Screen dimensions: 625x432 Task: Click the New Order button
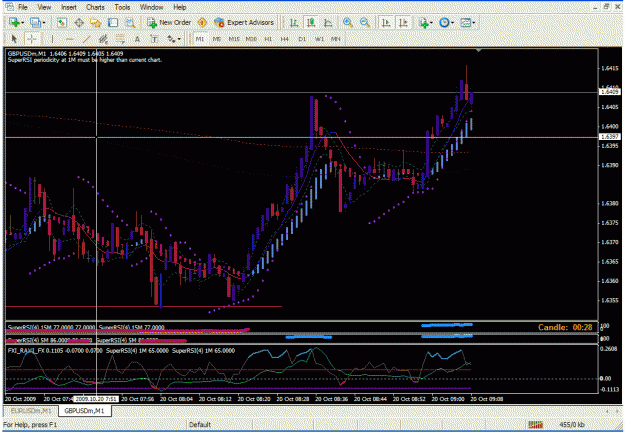pyautogui.click(x=169, y=23)
